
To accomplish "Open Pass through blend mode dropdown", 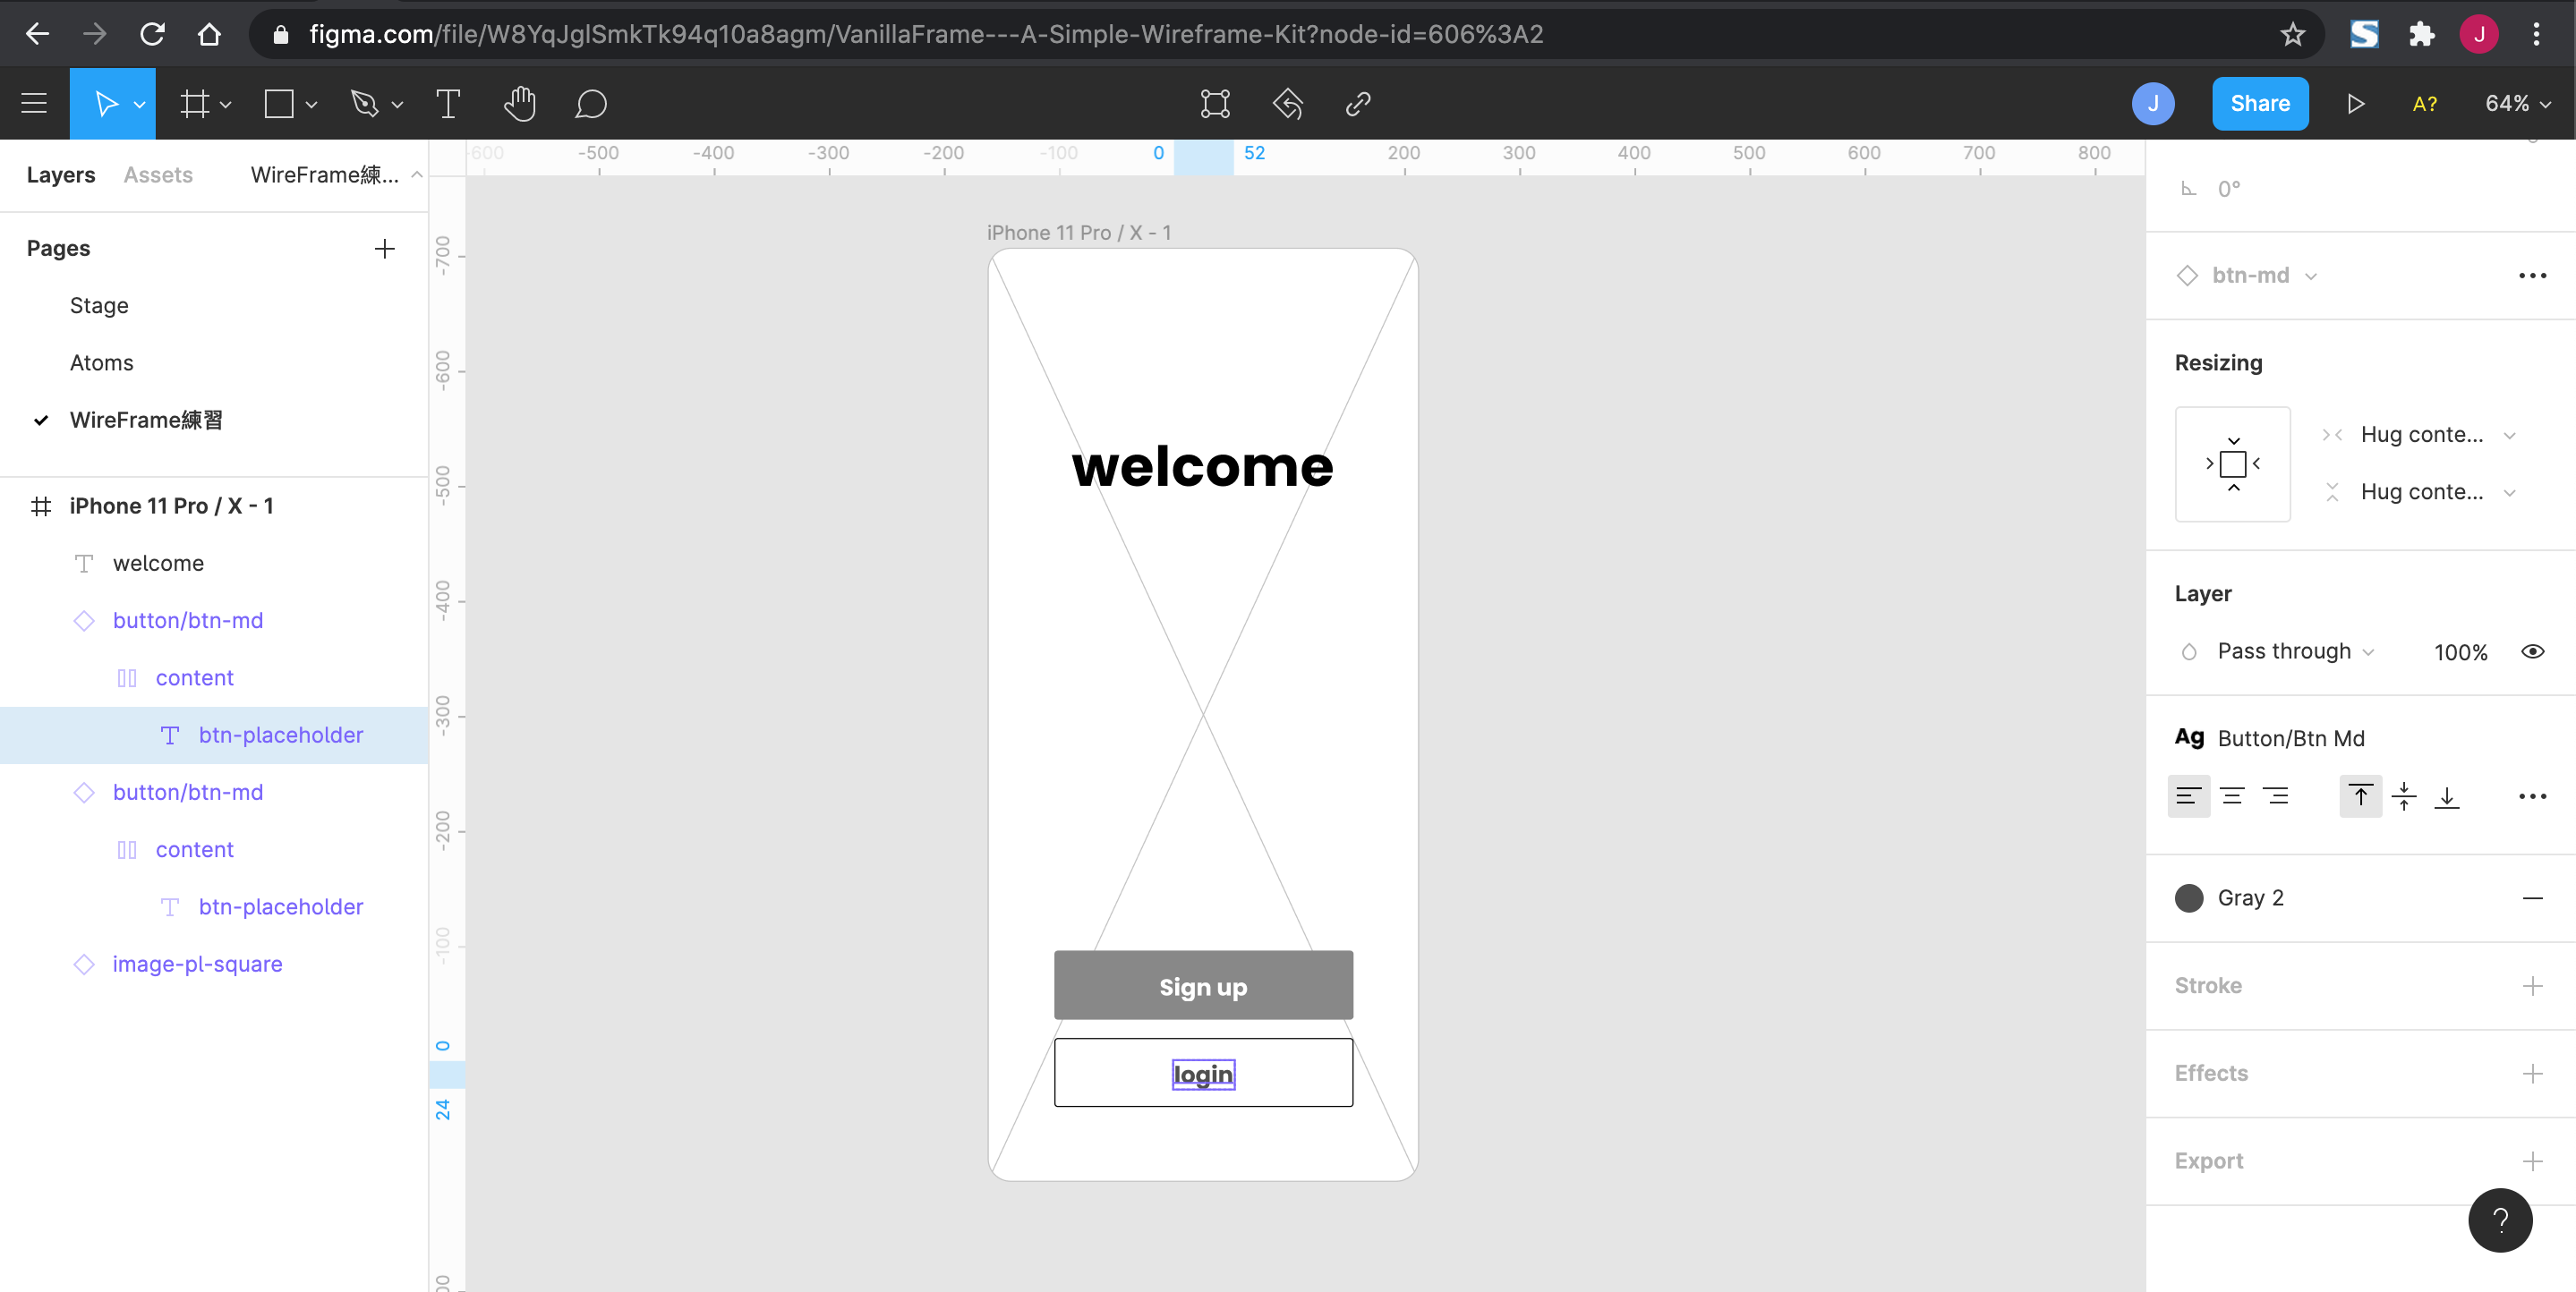I will [2294, 652].
